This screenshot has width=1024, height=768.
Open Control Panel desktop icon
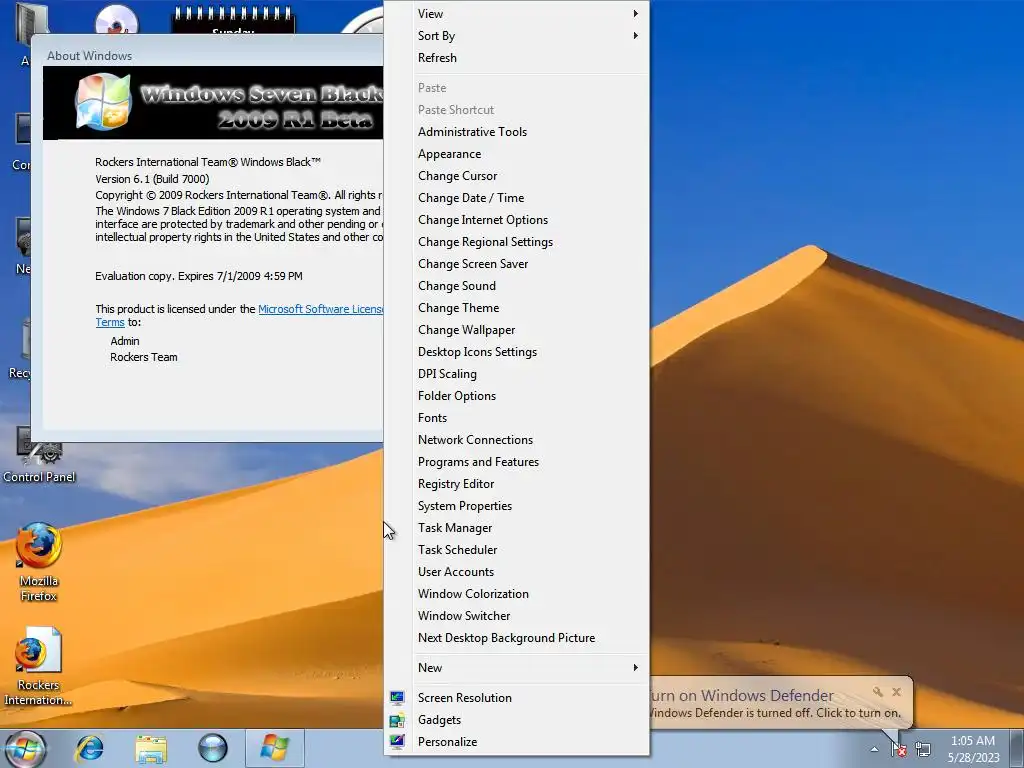[x=39, y=455]
